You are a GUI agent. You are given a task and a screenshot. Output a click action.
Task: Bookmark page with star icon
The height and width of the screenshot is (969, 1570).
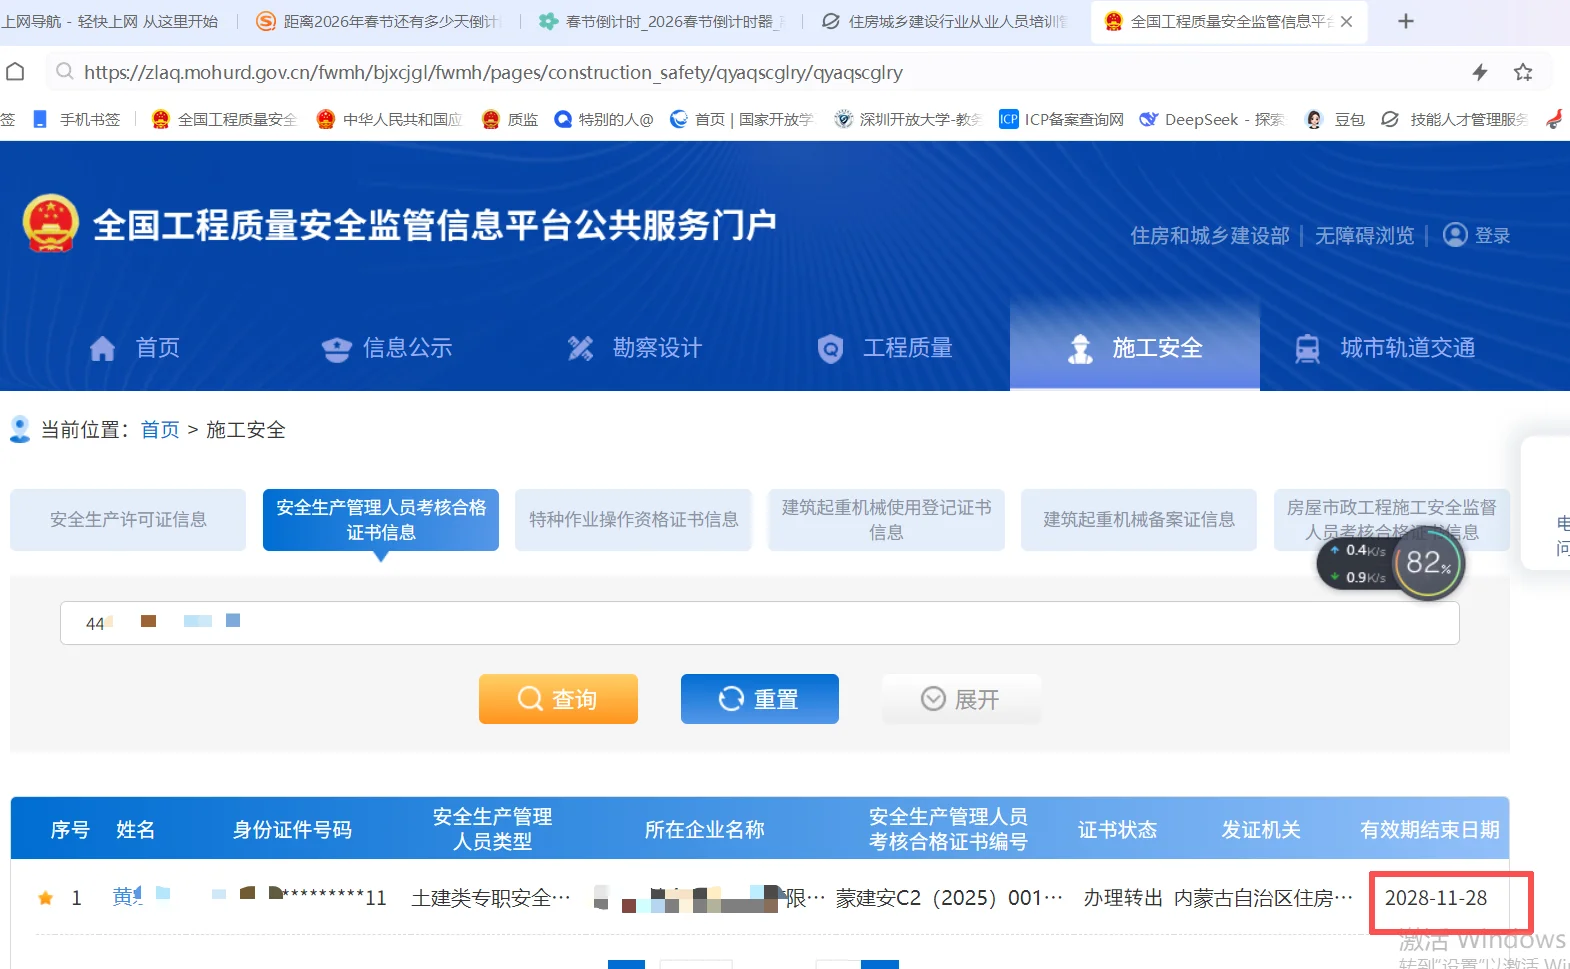coord(1523,72)
